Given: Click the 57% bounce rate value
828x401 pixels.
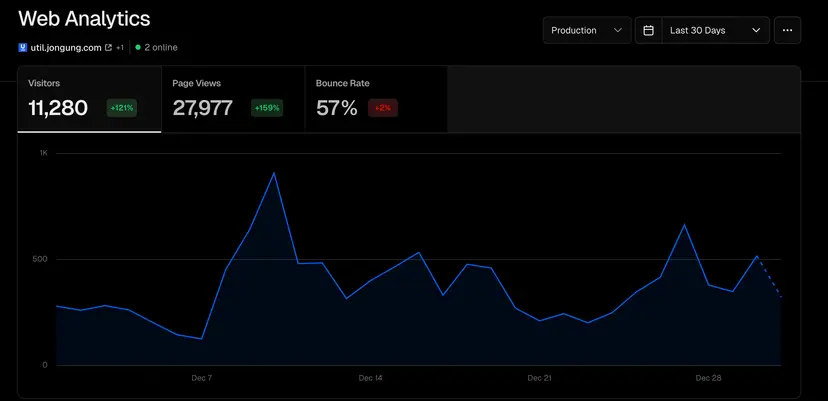Looking at the screenshot, I should pyautogui.click(x=336, y=108).
